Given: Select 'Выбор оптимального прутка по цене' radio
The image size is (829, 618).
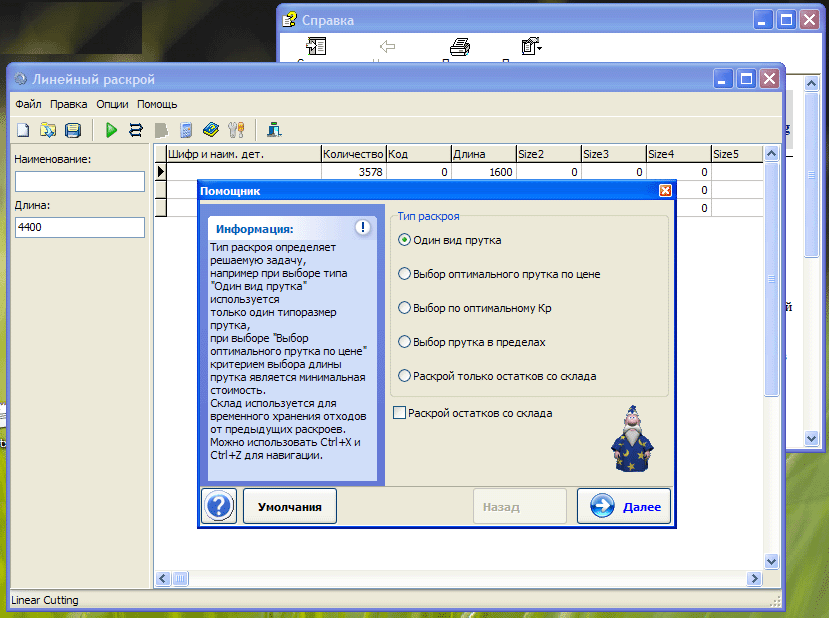Looking at the screenshot, I should coord(404,274).
